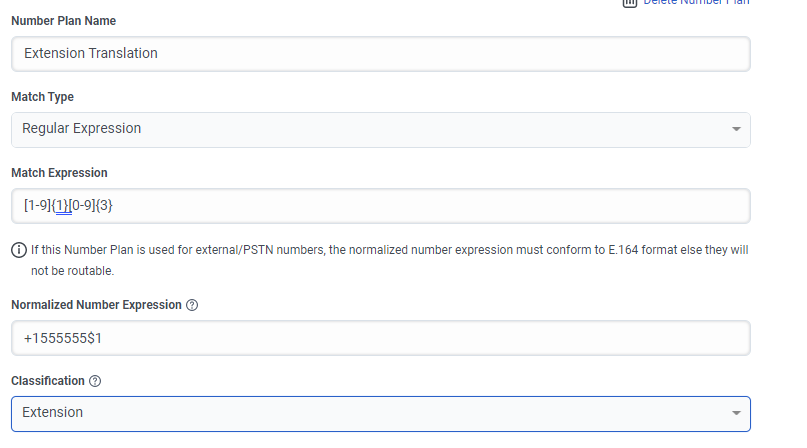Place cursor on $1 in normalized expression

[94, 339]
